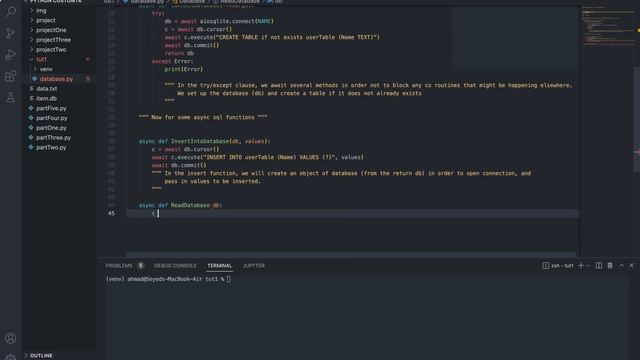The width and height of the screenshot is (640, 360).
Task: Open item.db file
Action: click(47, 98)
